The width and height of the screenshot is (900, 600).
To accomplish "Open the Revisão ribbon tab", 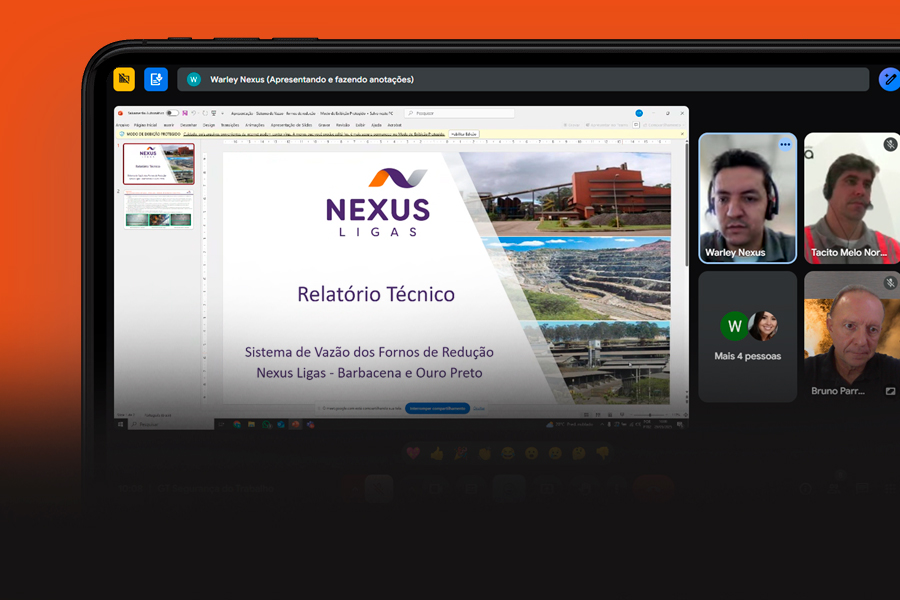I will click(x=343, y=125).
